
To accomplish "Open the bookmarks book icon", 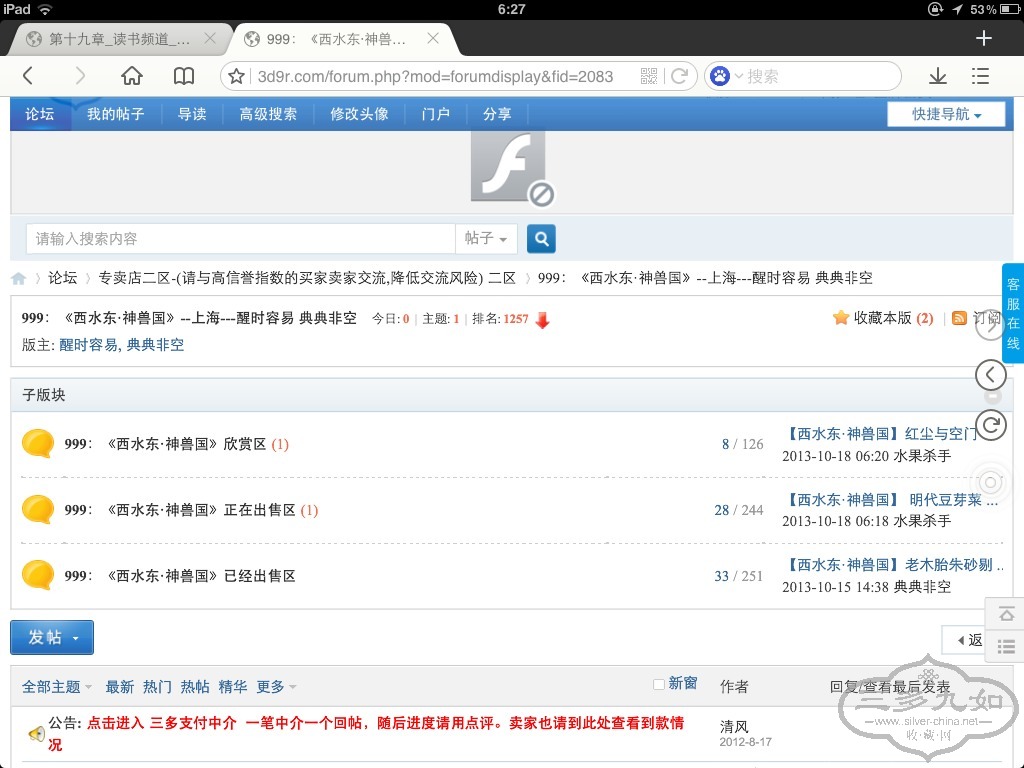I will coord(184,76).
